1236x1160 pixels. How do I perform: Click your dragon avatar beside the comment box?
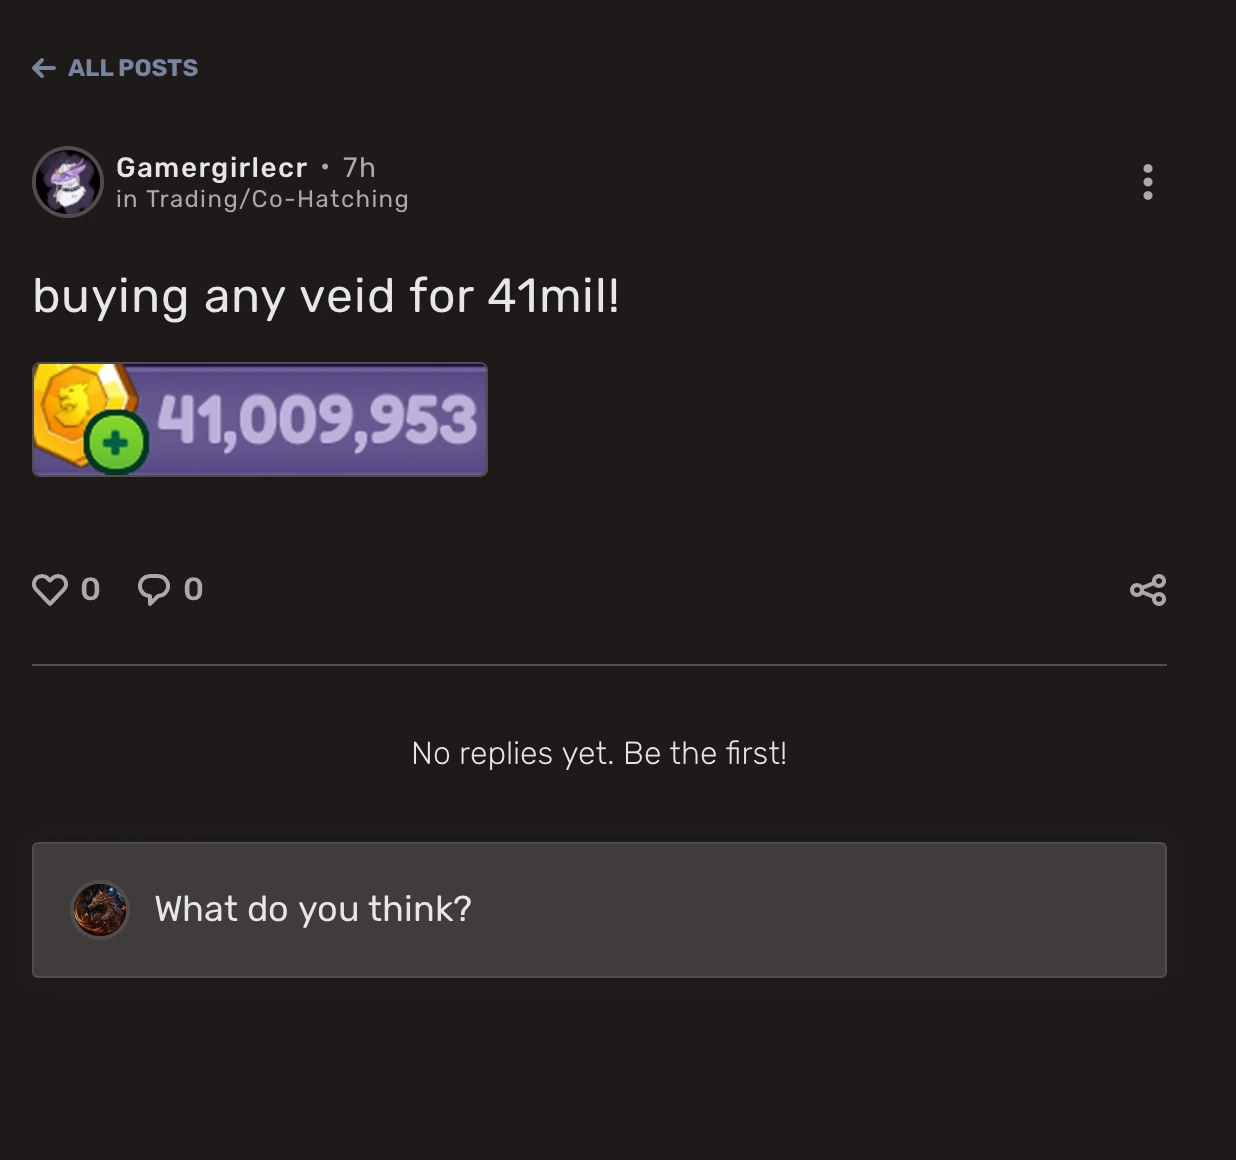tap(100, 909)
